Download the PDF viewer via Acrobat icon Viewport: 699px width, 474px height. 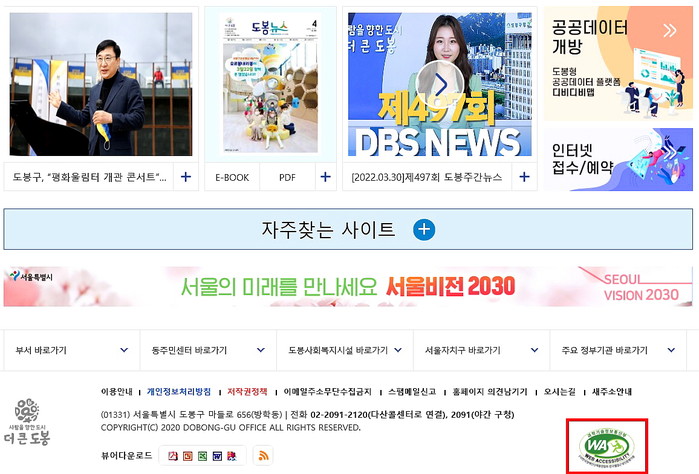(x=173, y=456)
